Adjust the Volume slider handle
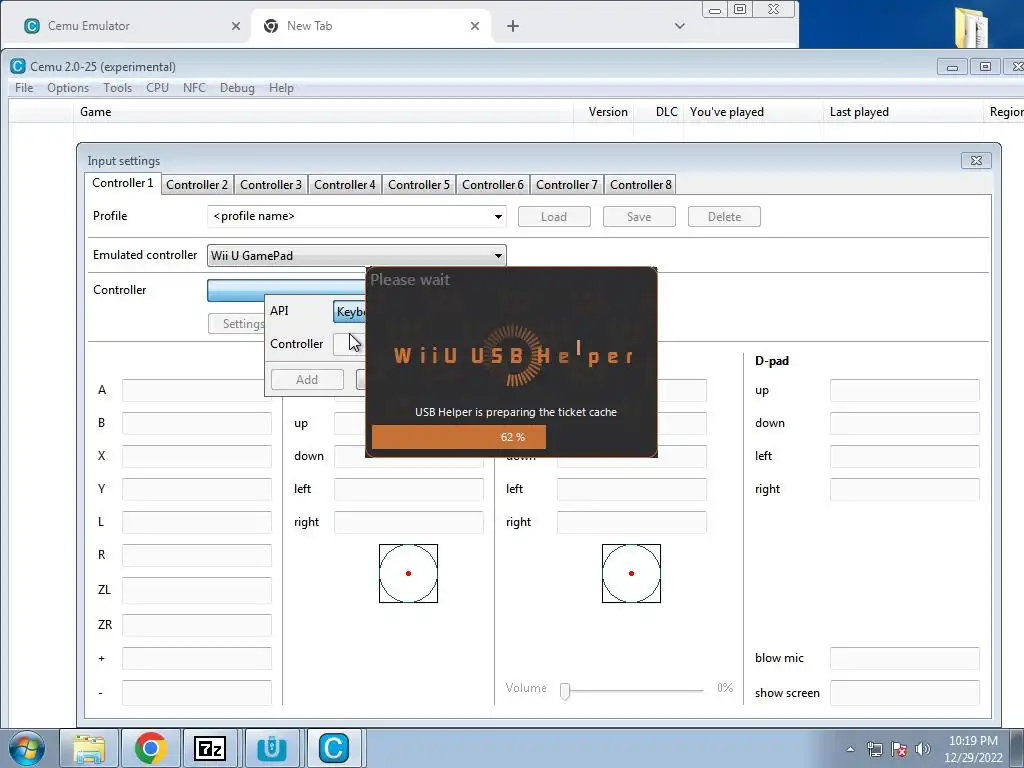Image resolution: width=1024 pixels, height=768 pixels. (565, 691)
